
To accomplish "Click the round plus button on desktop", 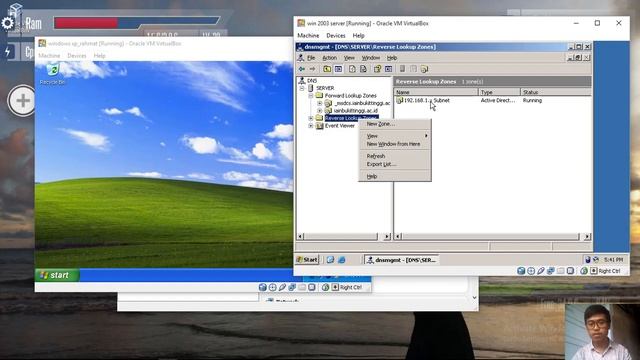I will [x=22, y=100].
